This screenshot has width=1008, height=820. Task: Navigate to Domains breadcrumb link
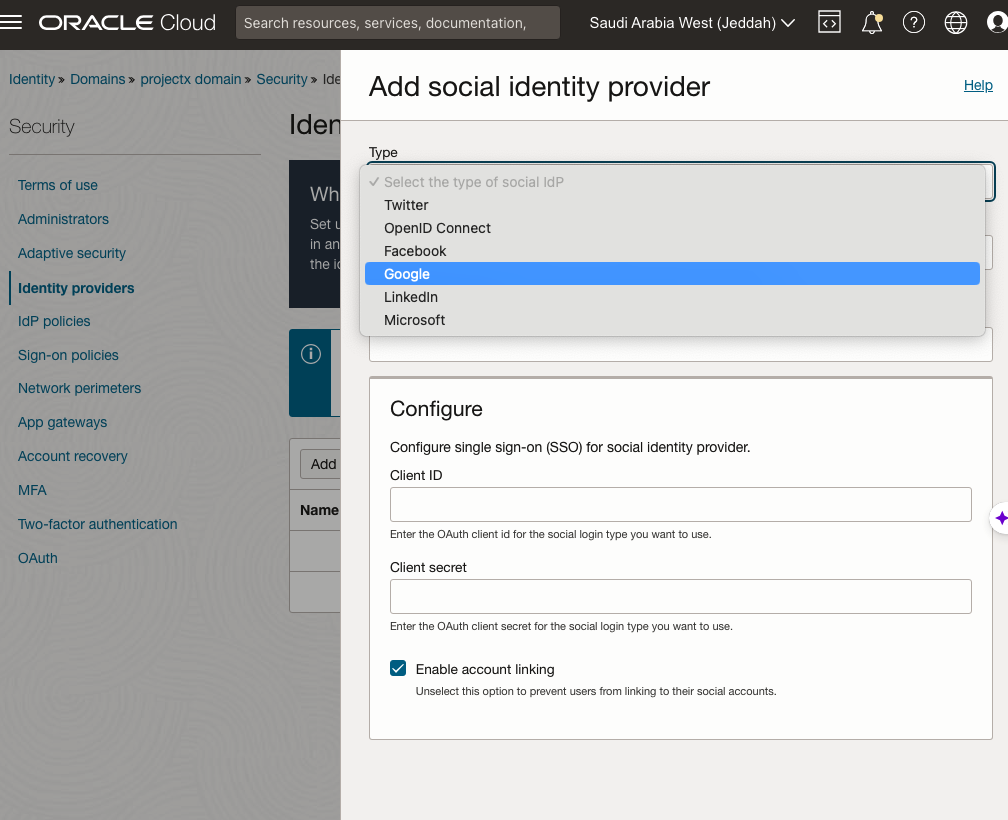97,79
